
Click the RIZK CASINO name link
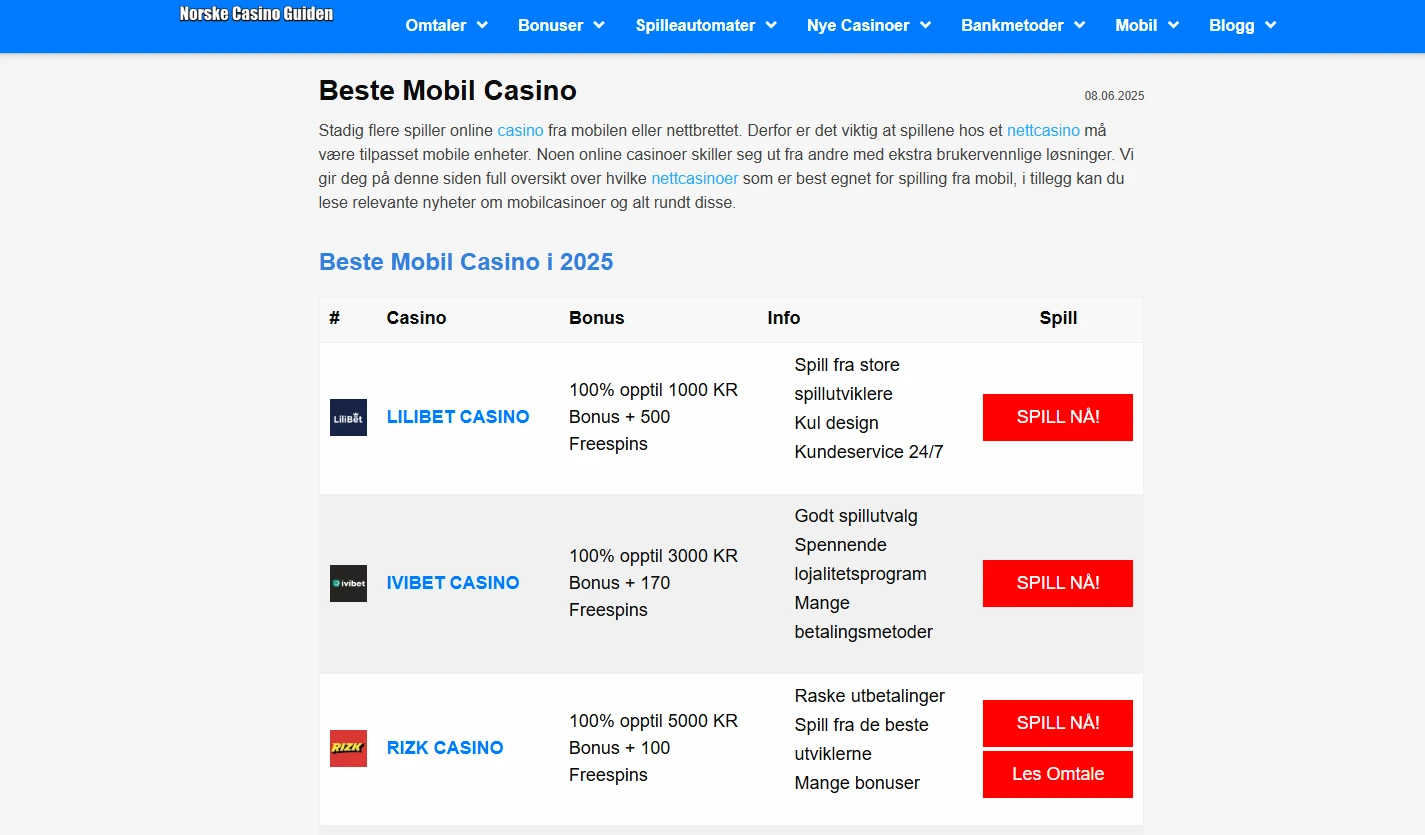click(x=445, y=748)
